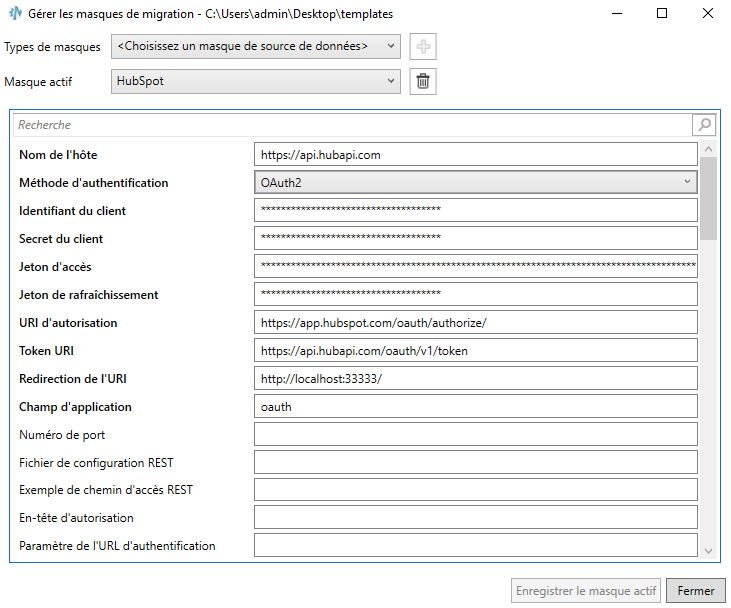731x608 pixels.
Task: Expand the Masque actif HubSpot dropdown
Action: [255, 81]
